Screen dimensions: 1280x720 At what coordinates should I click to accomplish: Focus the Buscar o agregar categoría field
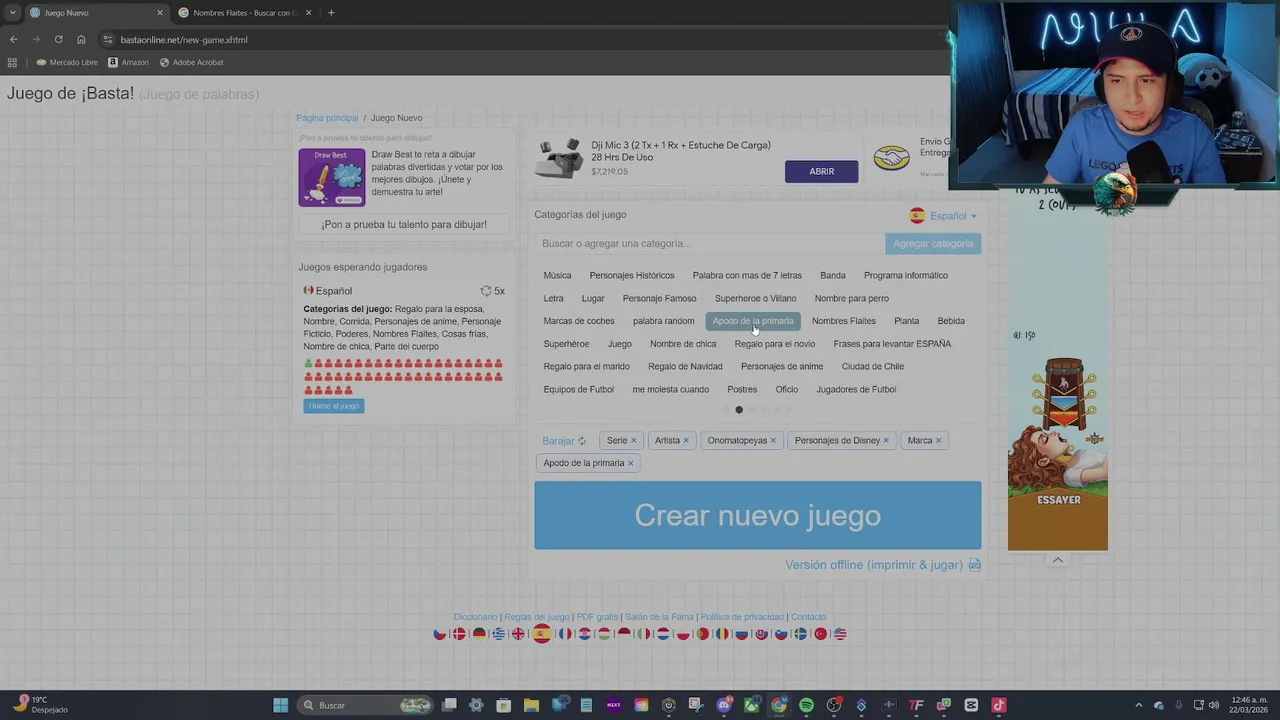[709, 244]
